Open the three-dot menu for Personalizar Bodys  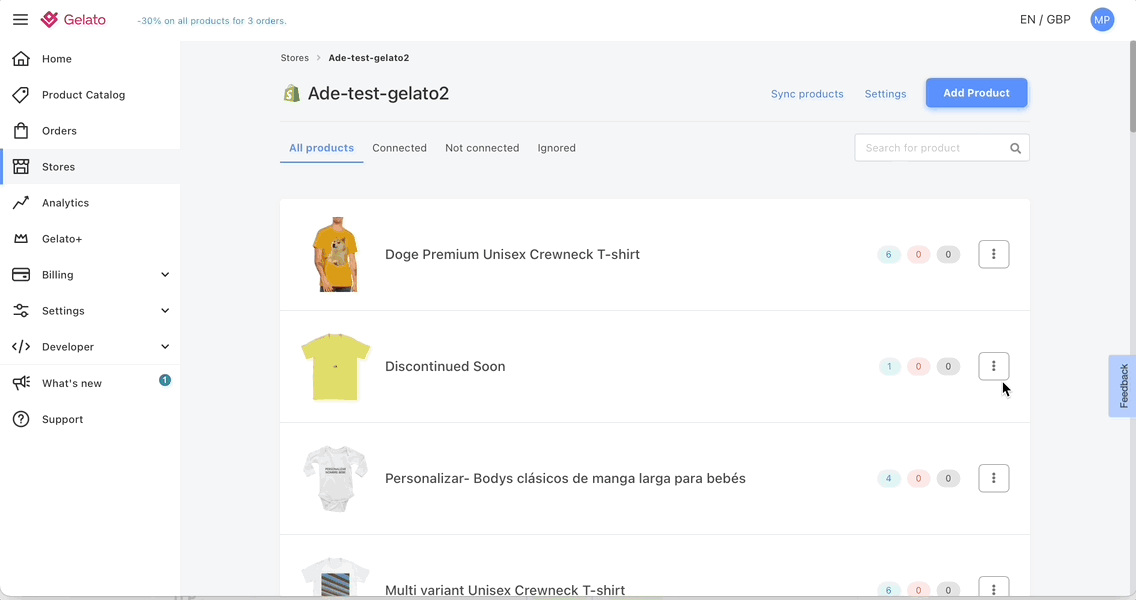(993, 478)
